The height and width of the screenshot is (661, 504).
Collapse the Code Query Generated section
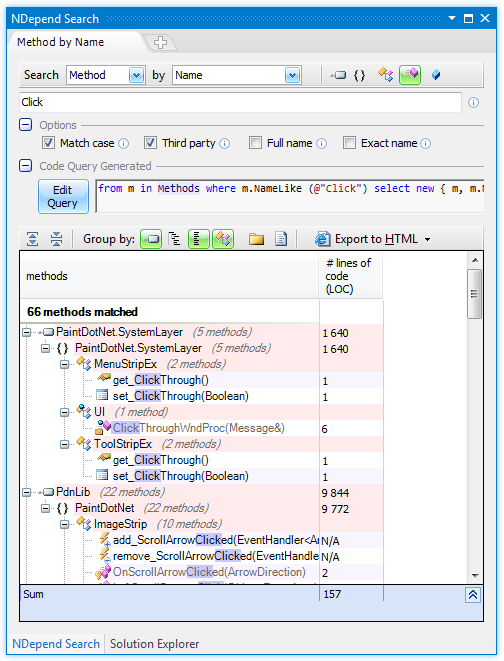pos(25,166)
